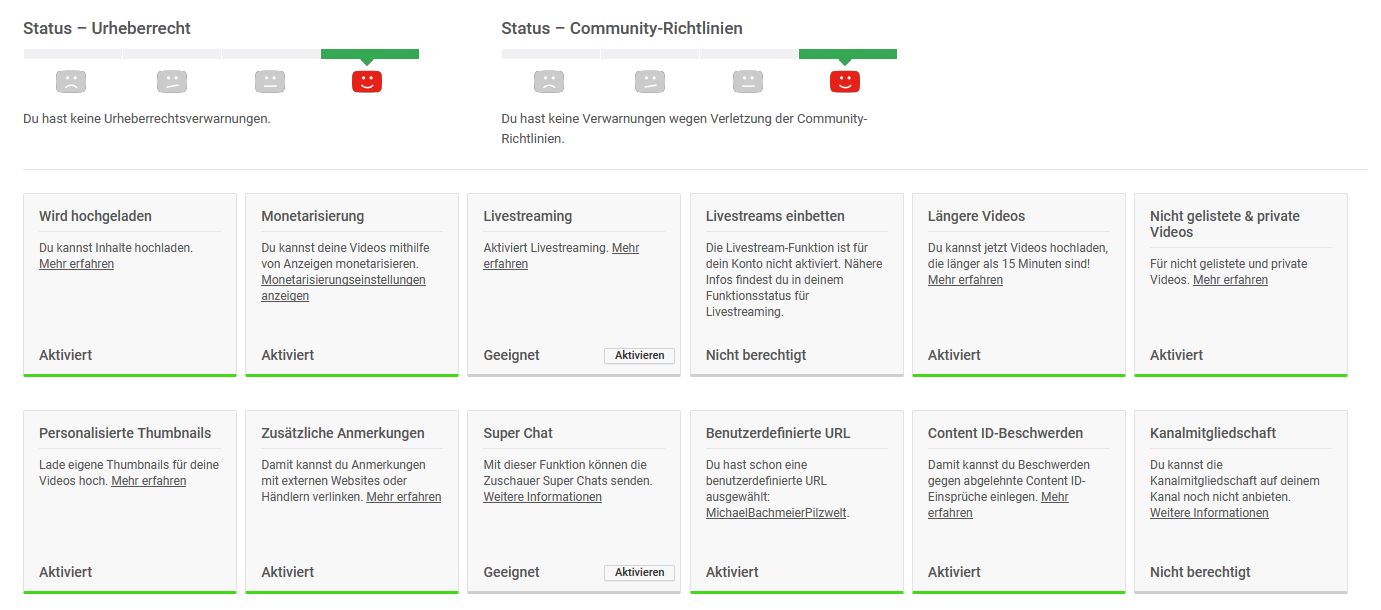Click the green Urheberrecht status bar segment
This screenshot has width=1381, height=610.
tap(369, 54)
